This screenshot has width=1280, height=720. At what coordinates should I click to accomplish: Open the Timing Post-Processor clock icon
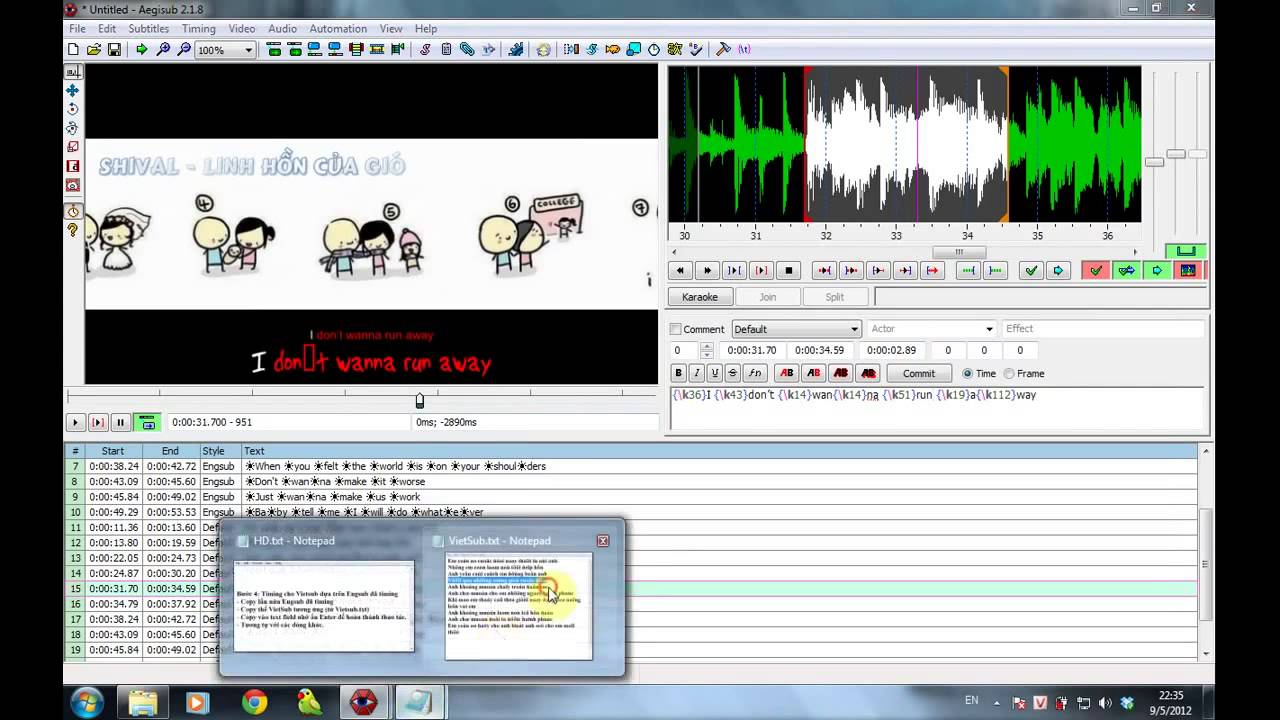pos(654,49)
